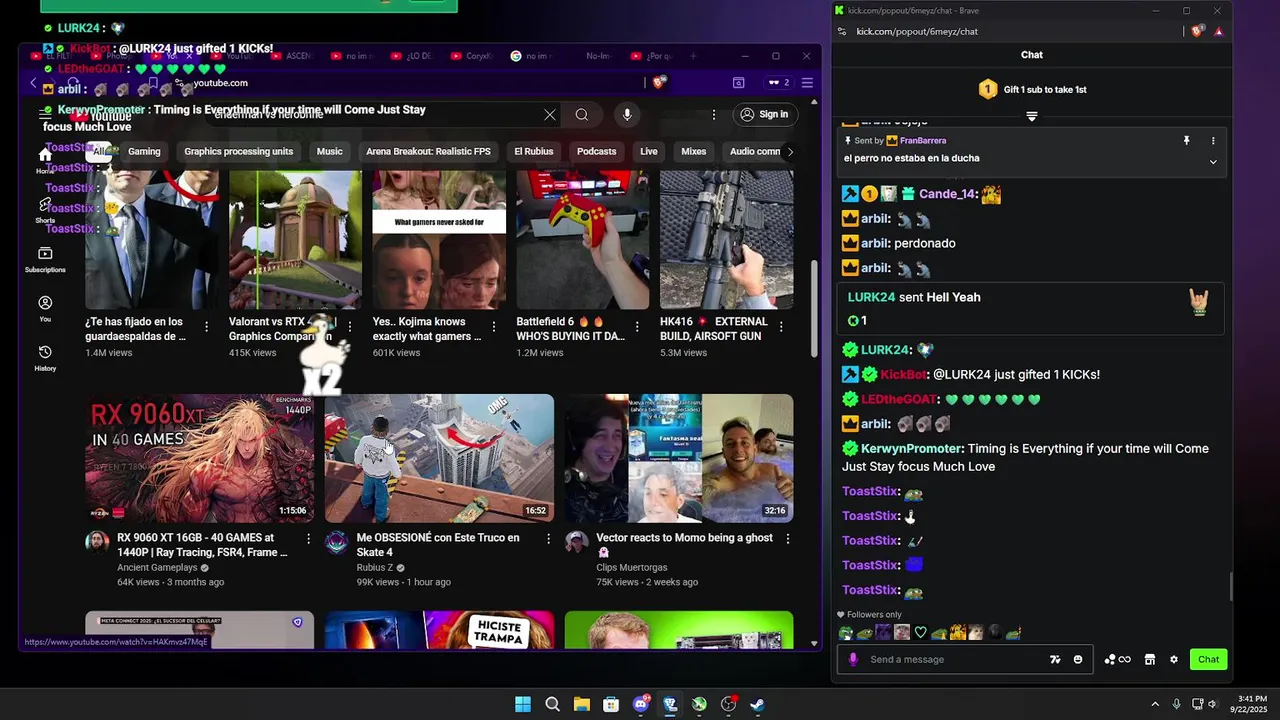Open Vector reacts to Momo thumbnail
This screenshot has width=1280, height=720.
coord(679,459)
